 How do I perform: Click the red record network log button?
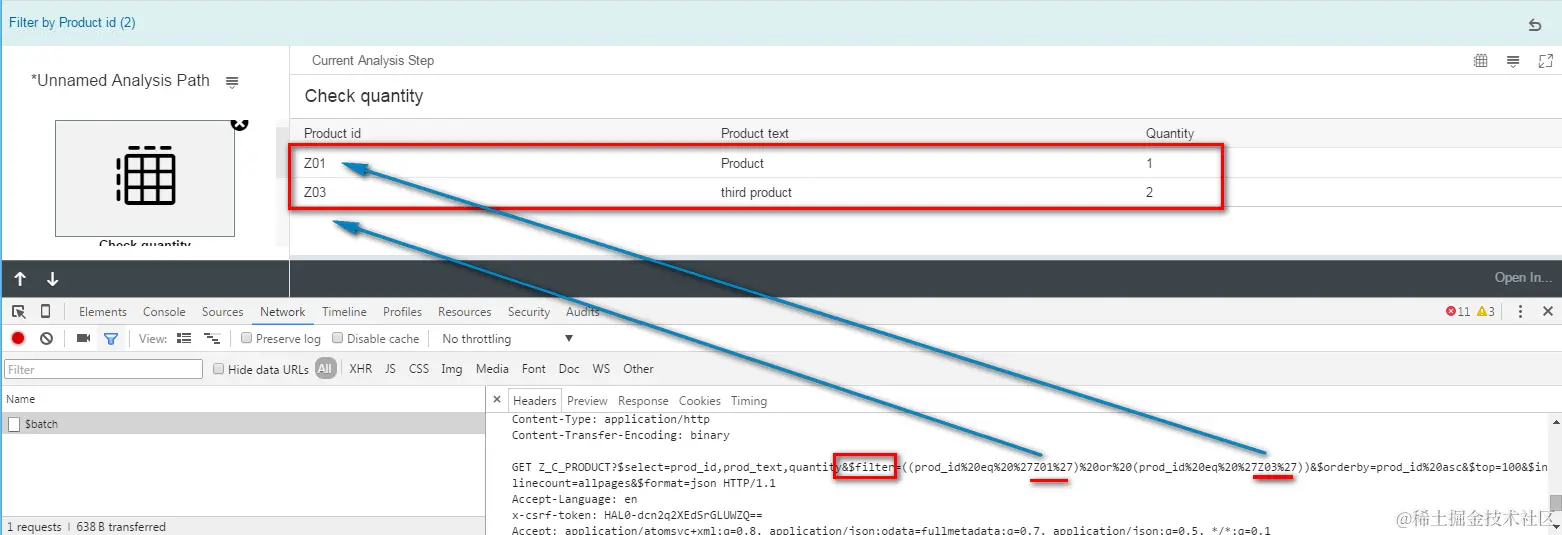tap(18, 339)
